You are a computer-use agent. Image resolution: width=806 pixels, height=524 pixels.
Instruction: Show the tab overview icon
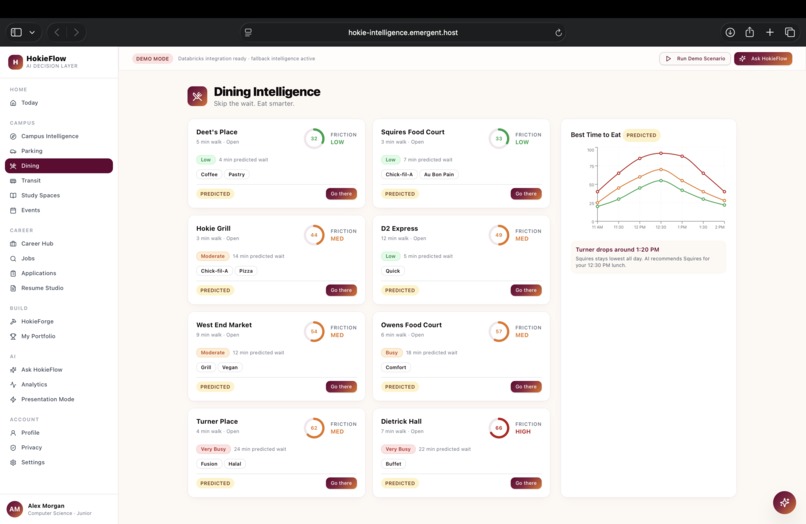790,32
